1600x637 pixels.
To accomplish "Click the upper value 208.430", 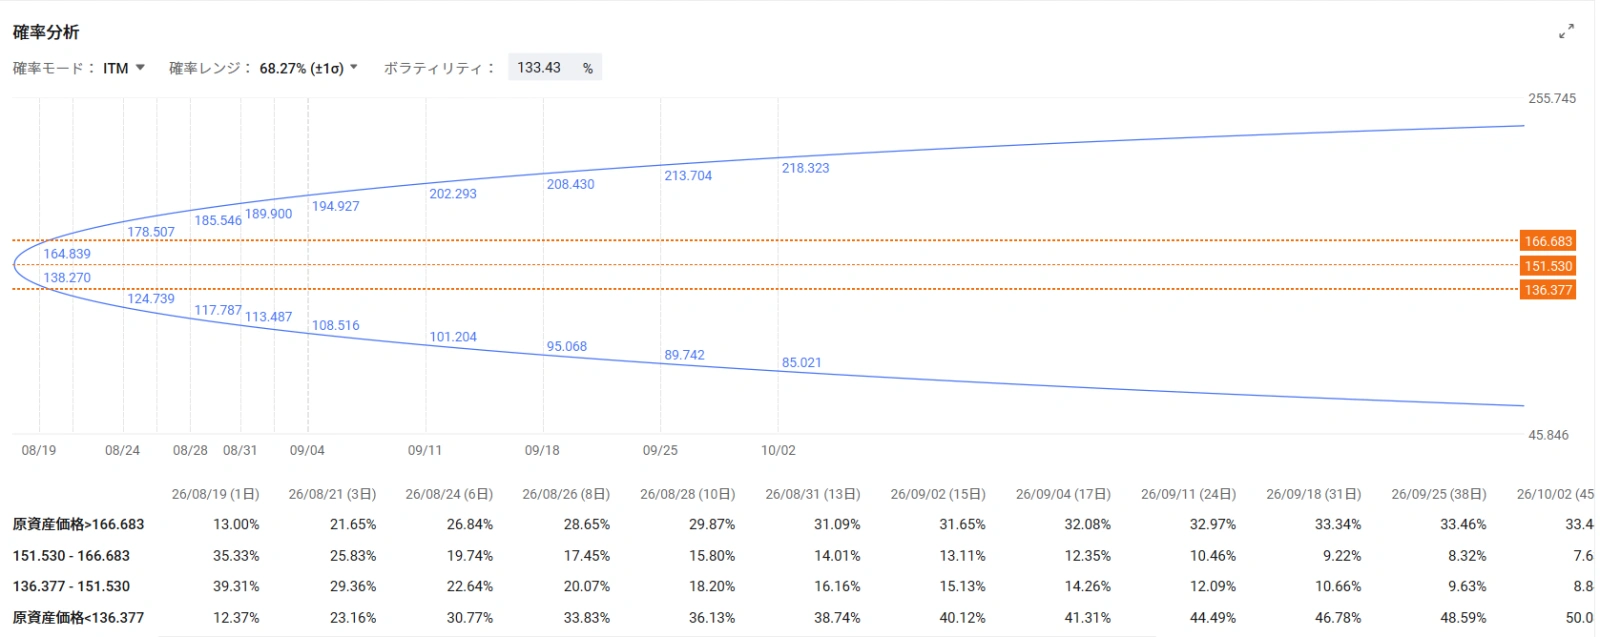I will coord(570,184).
